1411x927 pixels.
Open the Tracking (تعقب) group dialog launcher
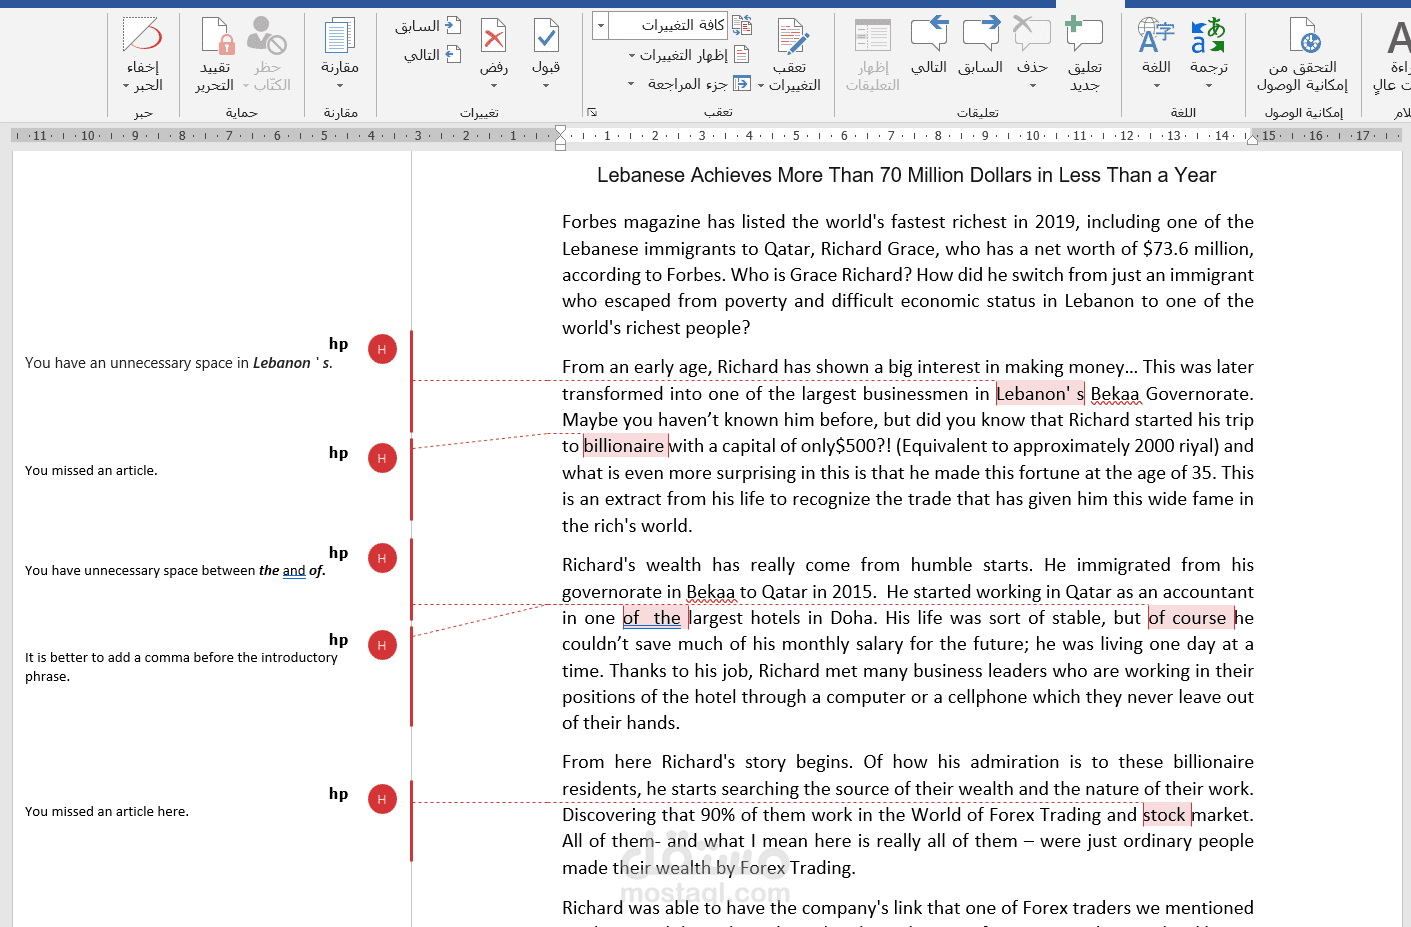[592, 112]
